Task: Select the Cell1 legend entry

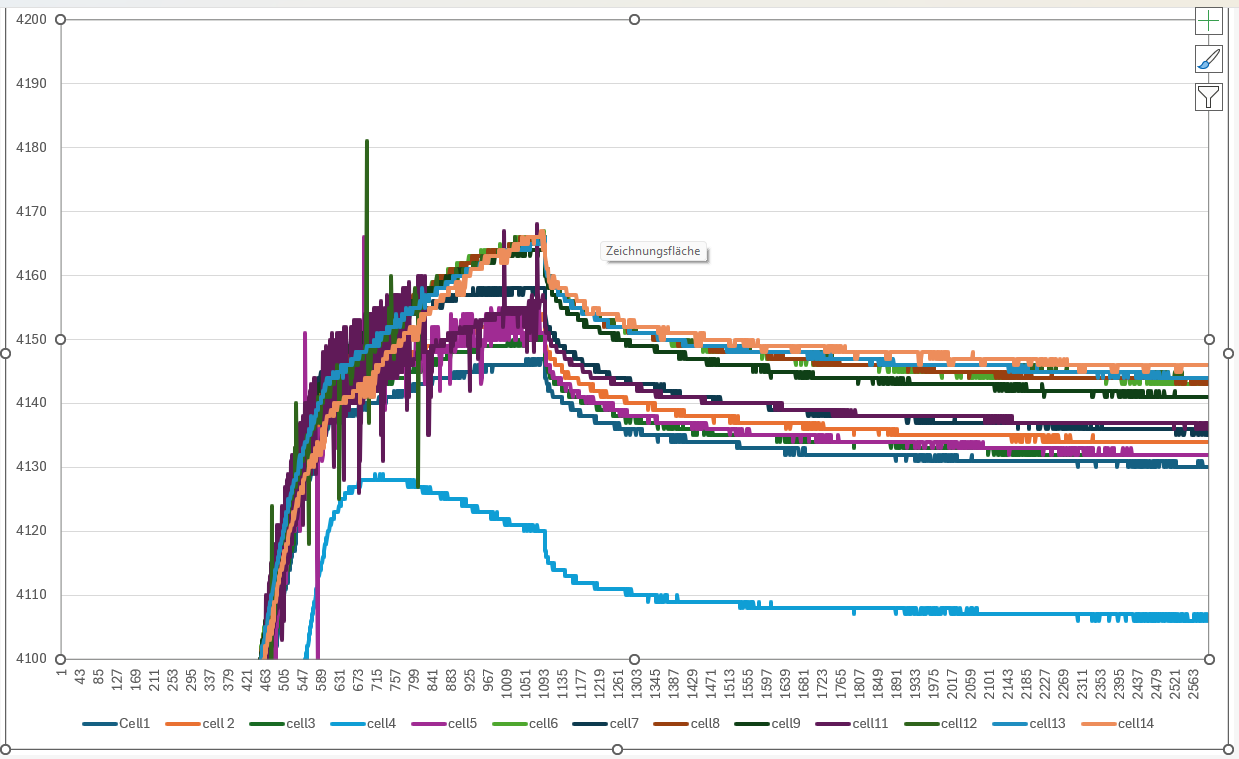Action: click(x=116, y=723)
